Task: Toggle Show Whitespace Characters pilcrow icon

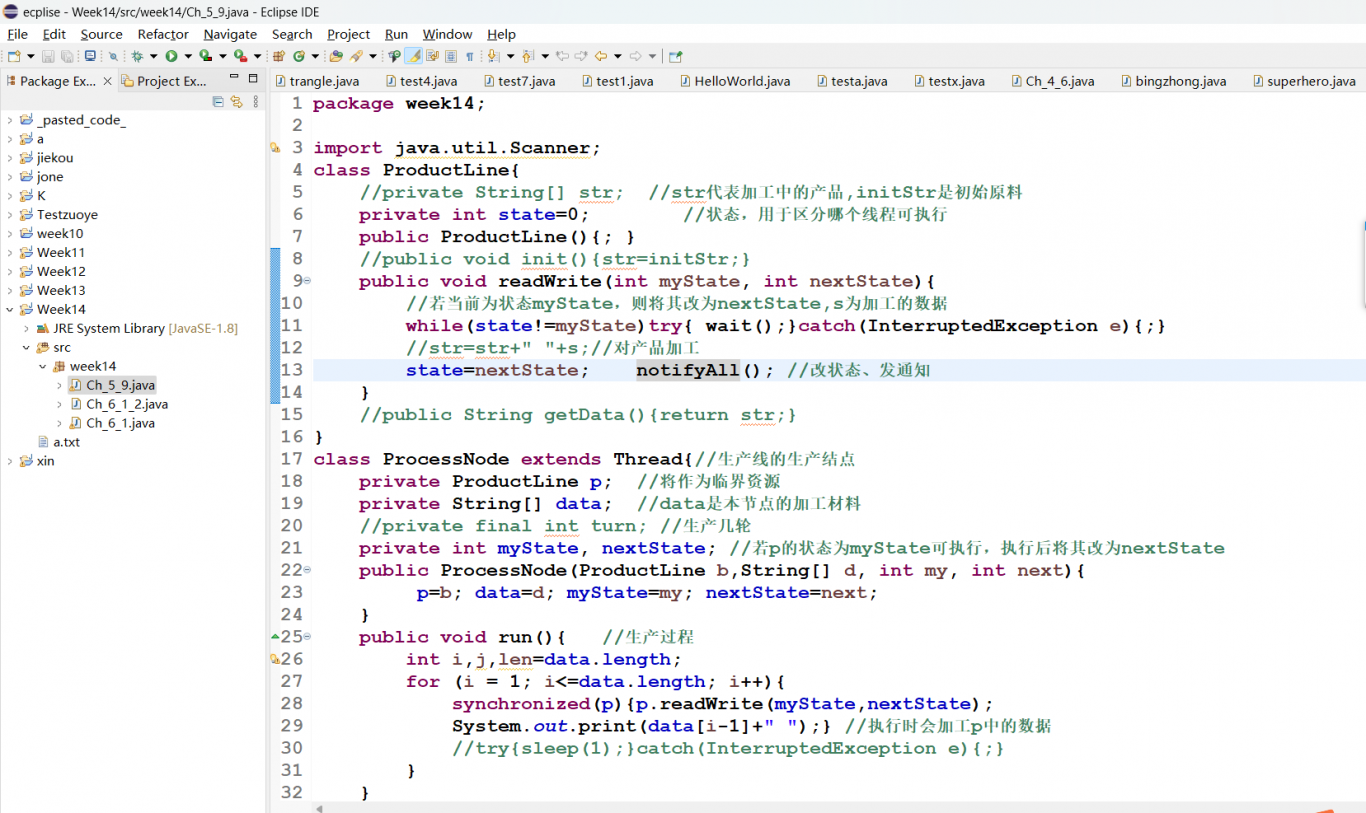Action: [x=470, y=56]
